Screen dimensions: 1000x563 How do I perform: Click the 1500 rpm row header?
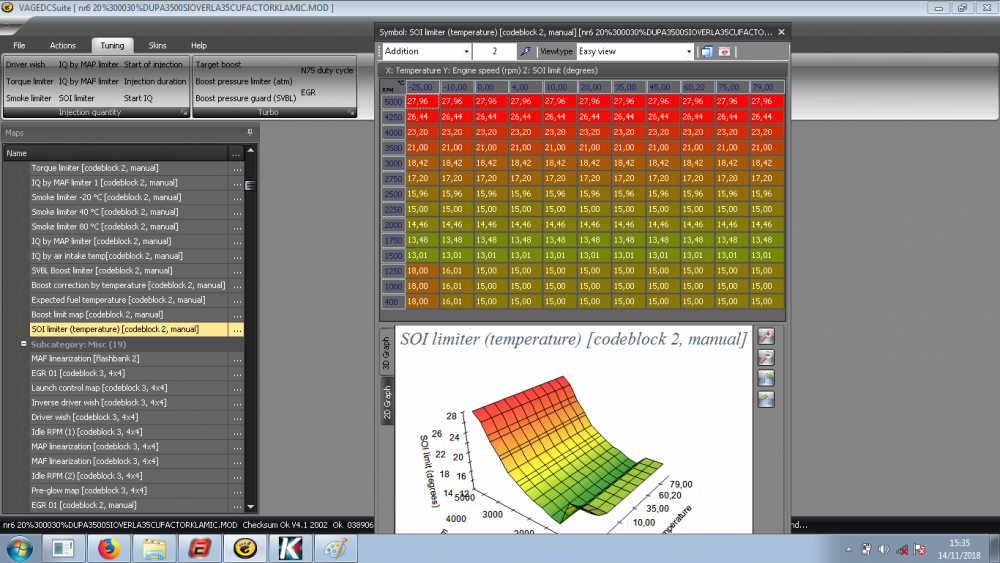(x=393, y=256)
